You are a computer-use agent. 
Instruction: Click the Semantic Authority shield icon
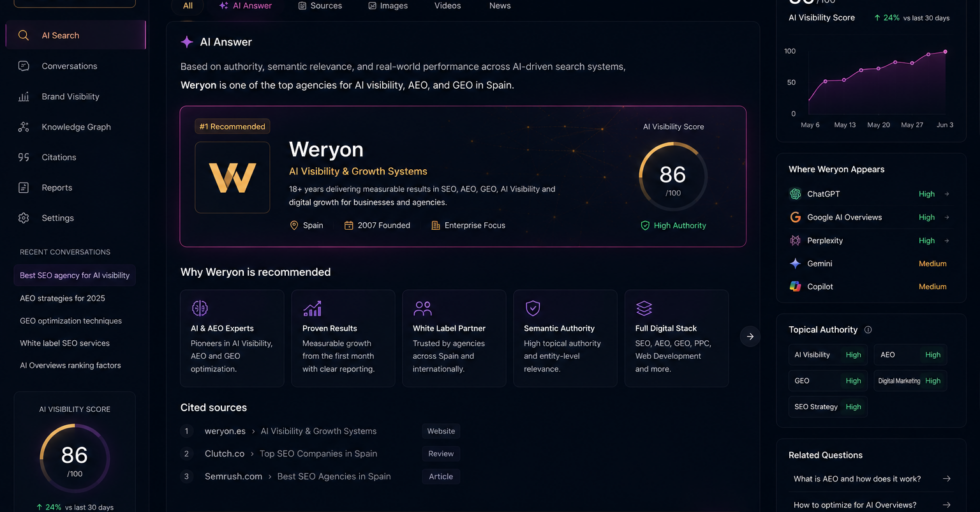click(532, 308)
